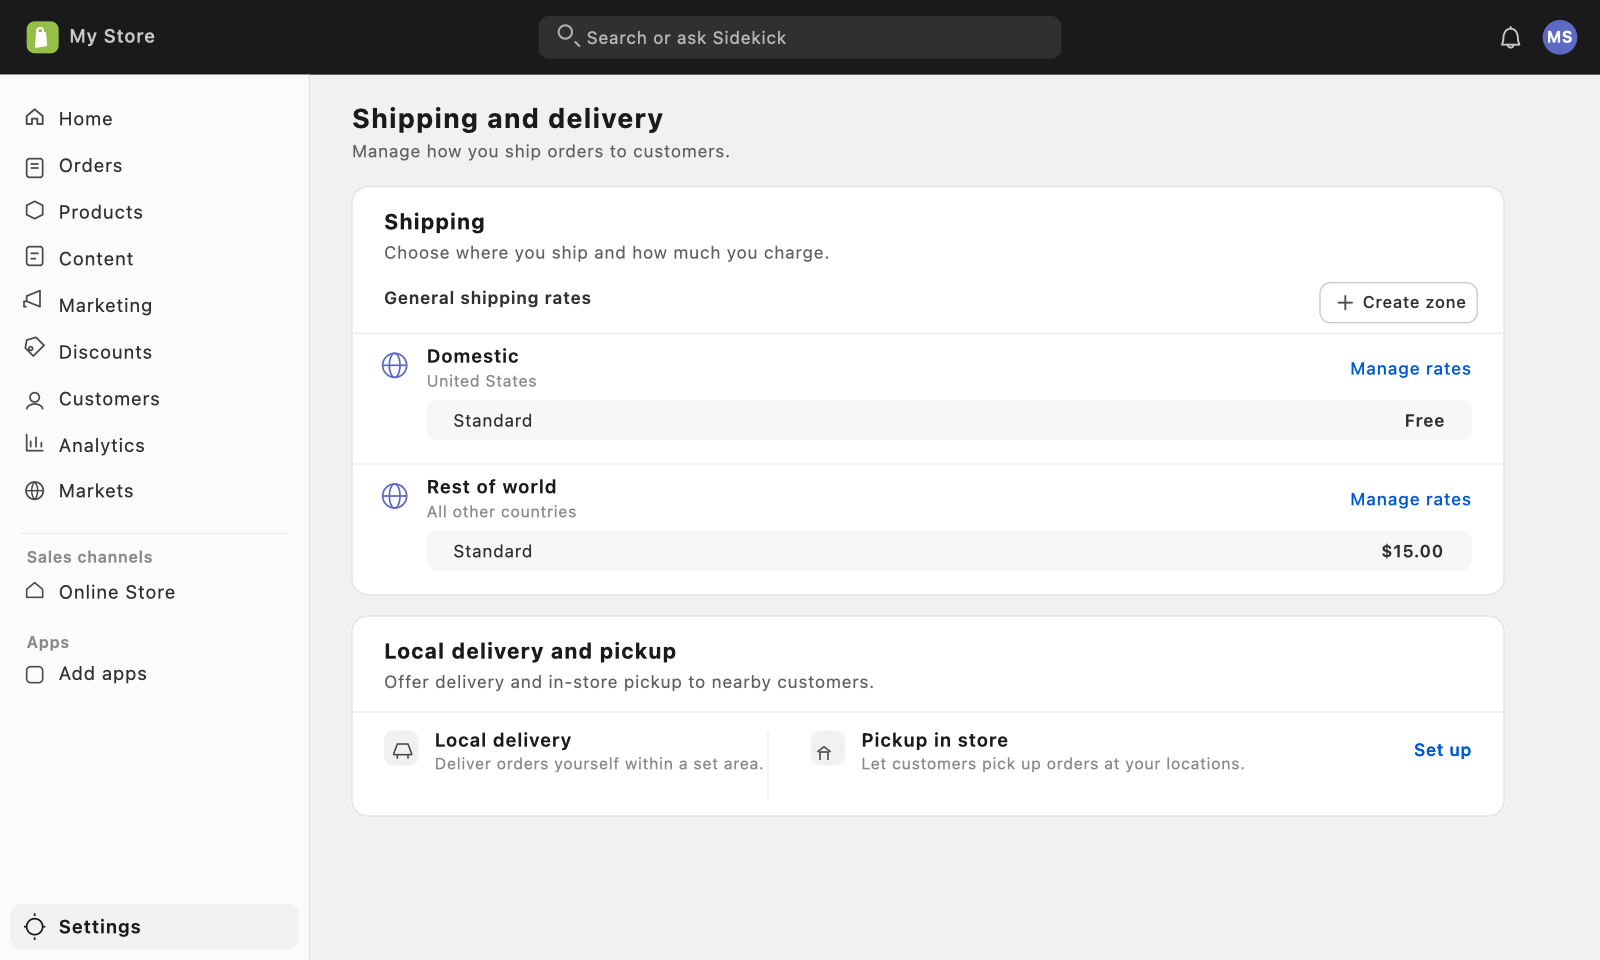The image size is (1600, 960).
Task: Click the Pickup in store heading
Action: point(935,740)
